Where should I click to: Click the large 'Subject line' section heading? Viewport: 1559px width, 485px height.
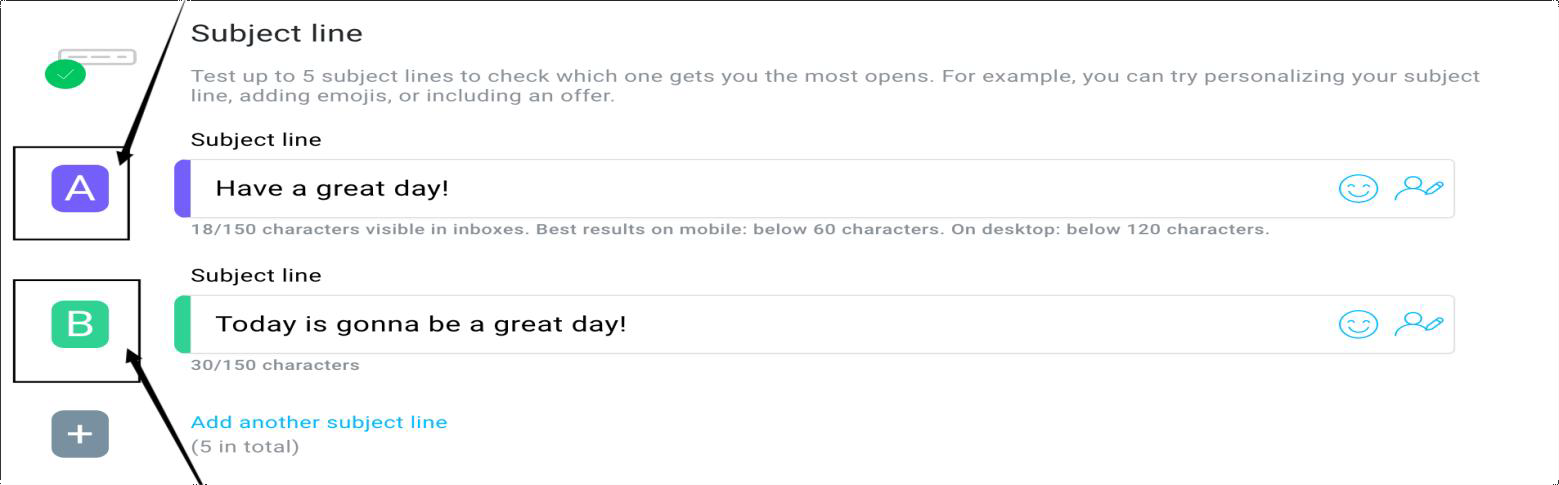(x=276, y=34)
